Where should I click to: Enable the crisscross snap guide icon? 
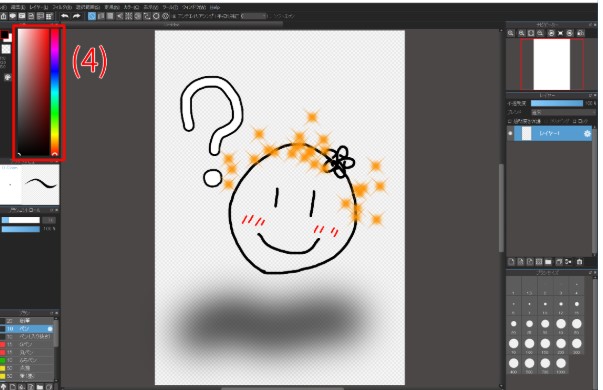click(x=110, y=16)
